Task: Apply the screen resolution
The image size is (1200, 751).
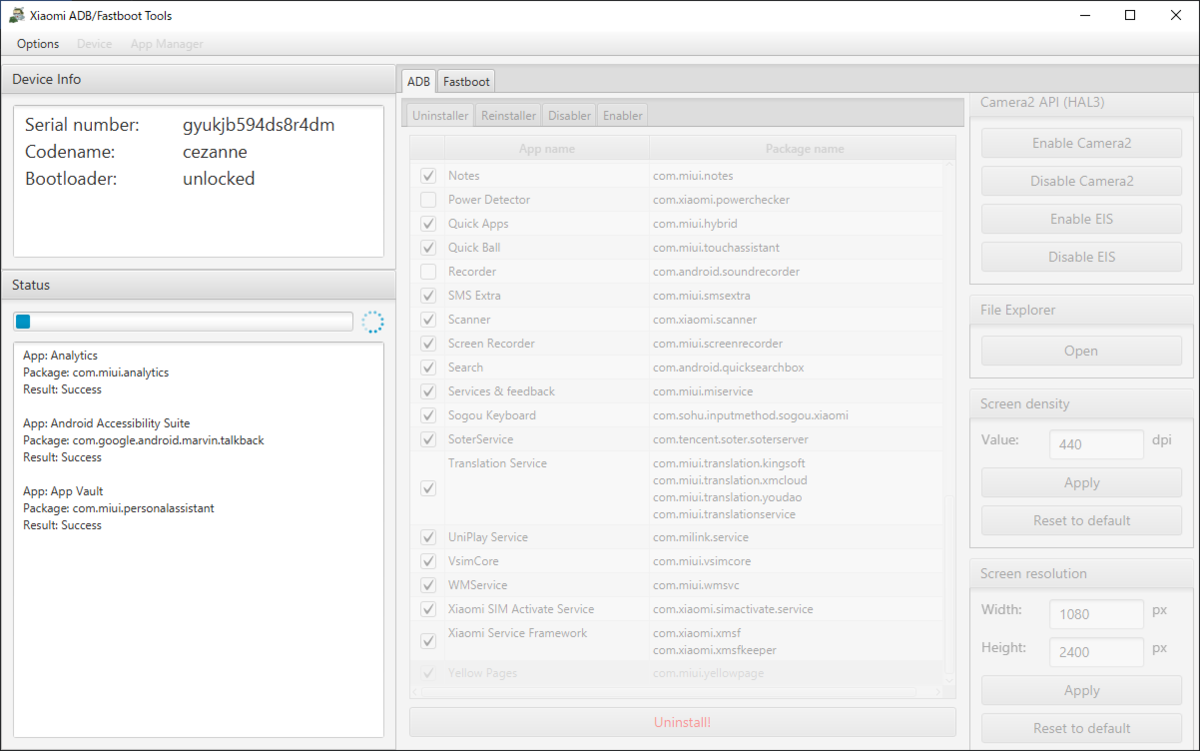Action: pos(1081,691)
